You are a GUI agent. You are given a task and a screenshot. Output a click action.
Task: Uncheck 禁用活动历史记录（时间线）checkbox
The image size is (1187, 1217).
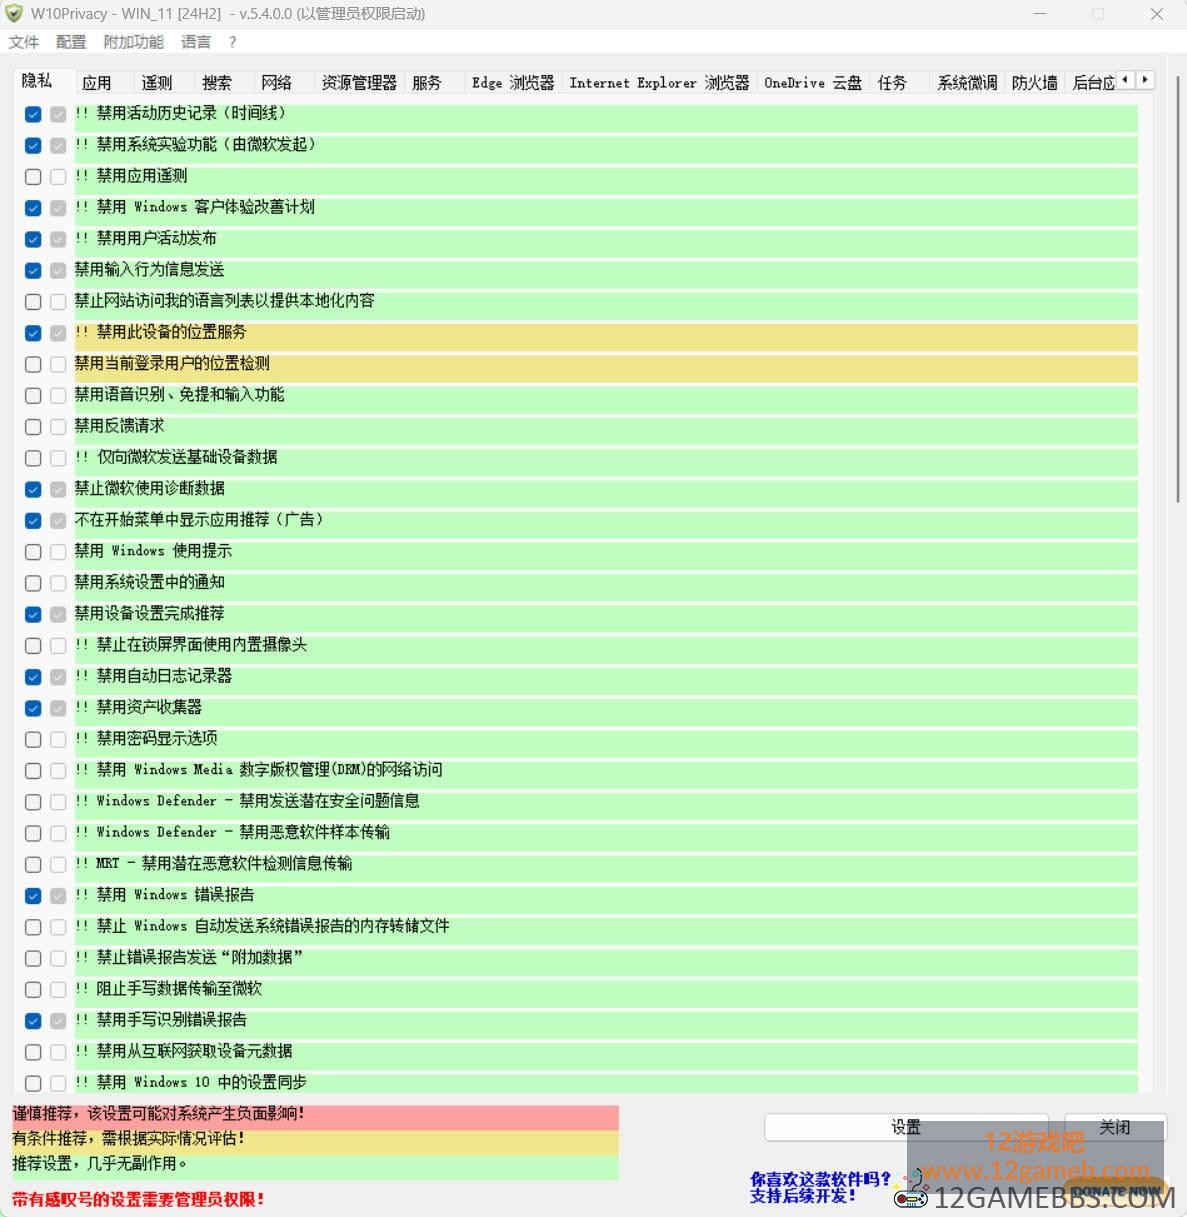(33, 114)
